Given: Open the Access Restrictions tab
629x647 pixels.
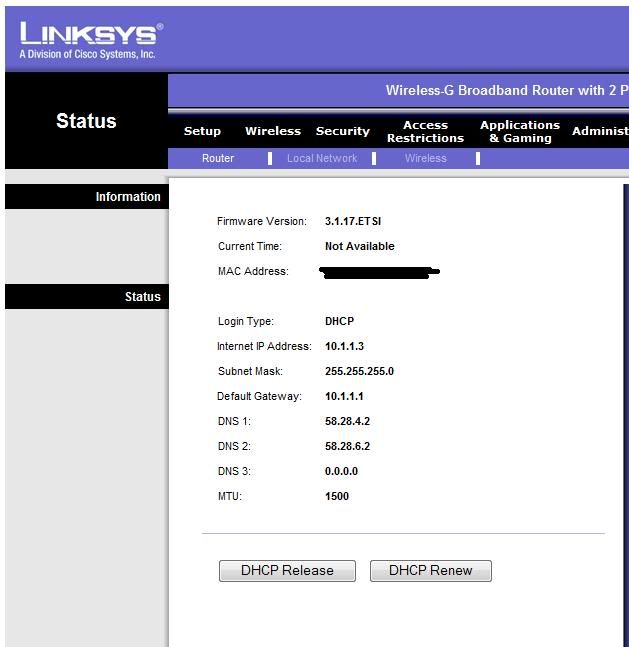Looking at the screenshot, I should pos(425,132).
